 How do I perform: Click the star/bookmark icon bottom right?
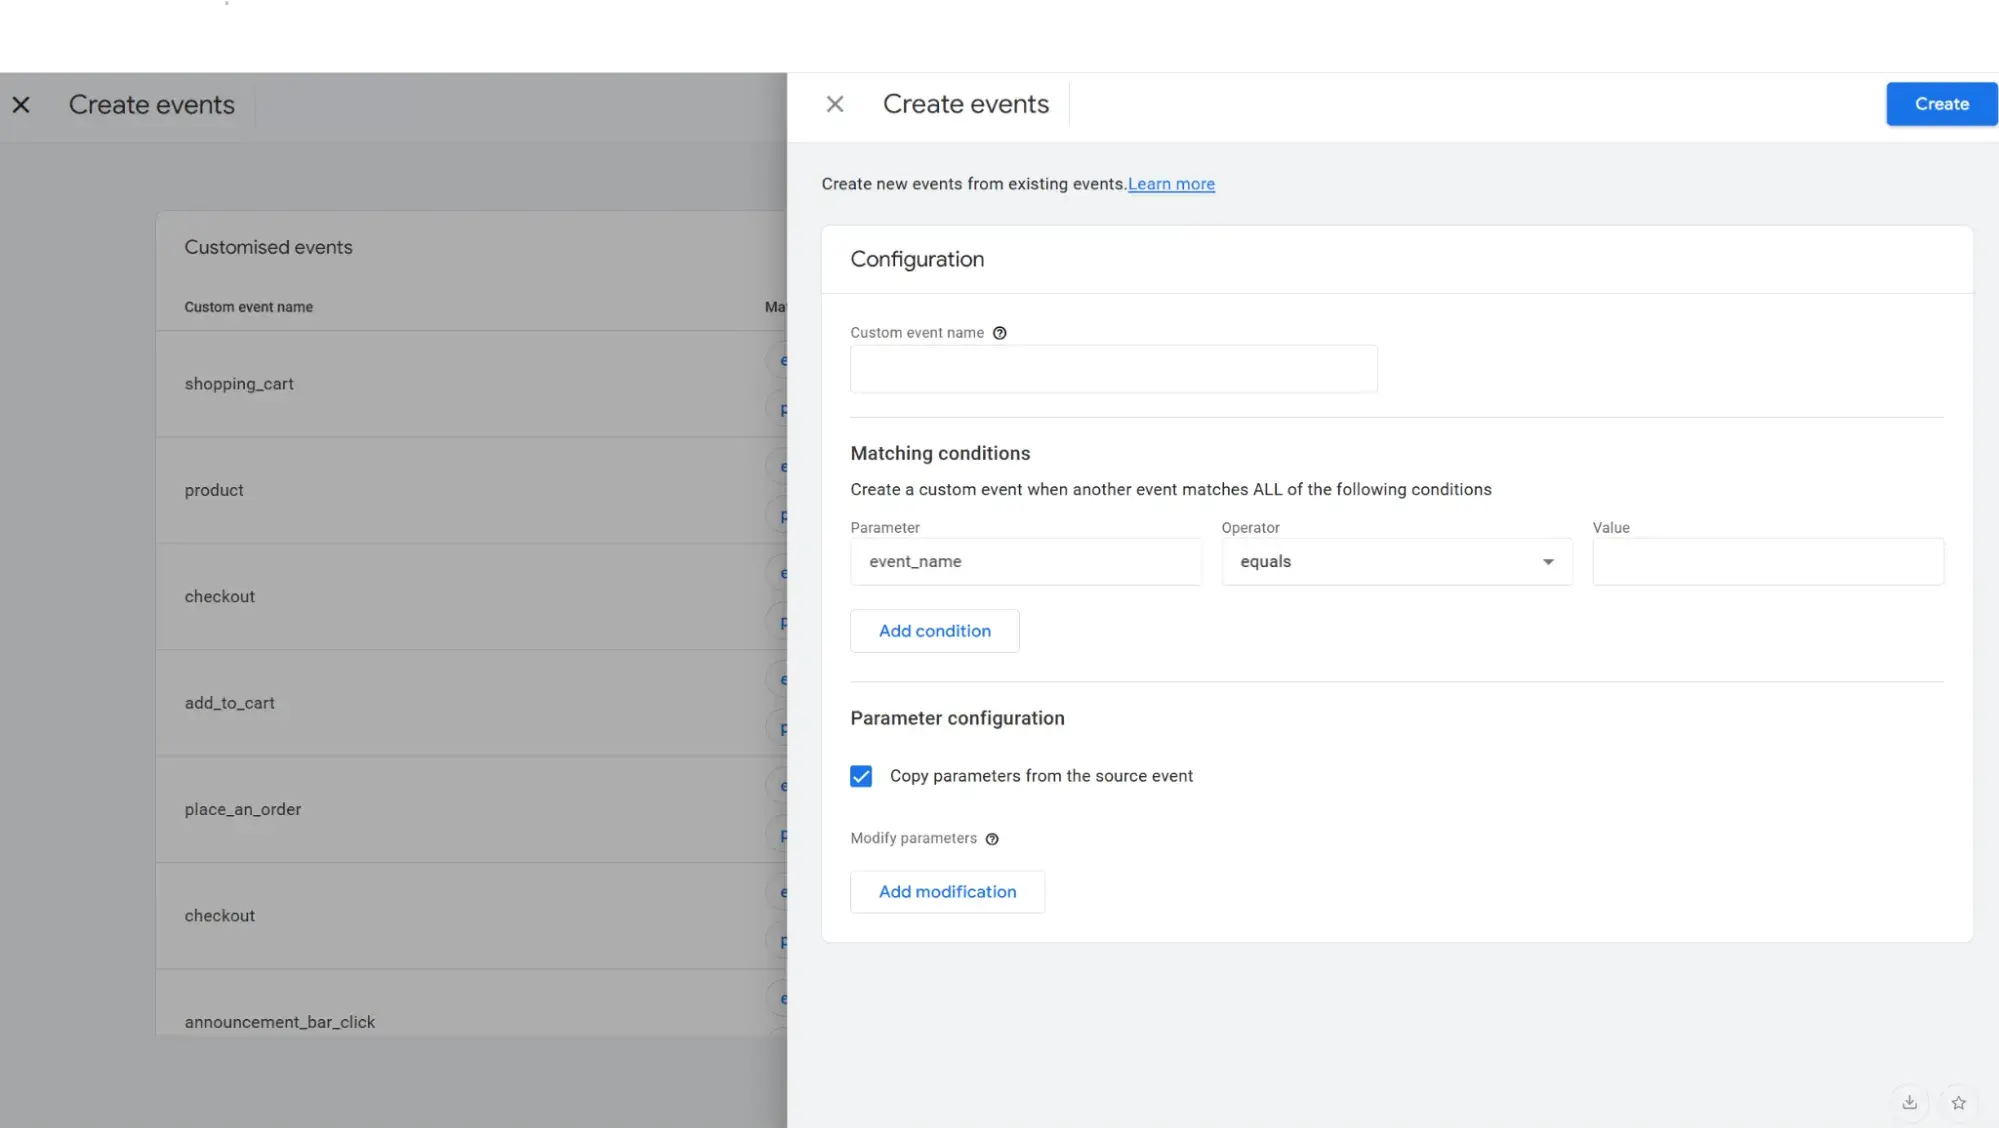1959,1100
